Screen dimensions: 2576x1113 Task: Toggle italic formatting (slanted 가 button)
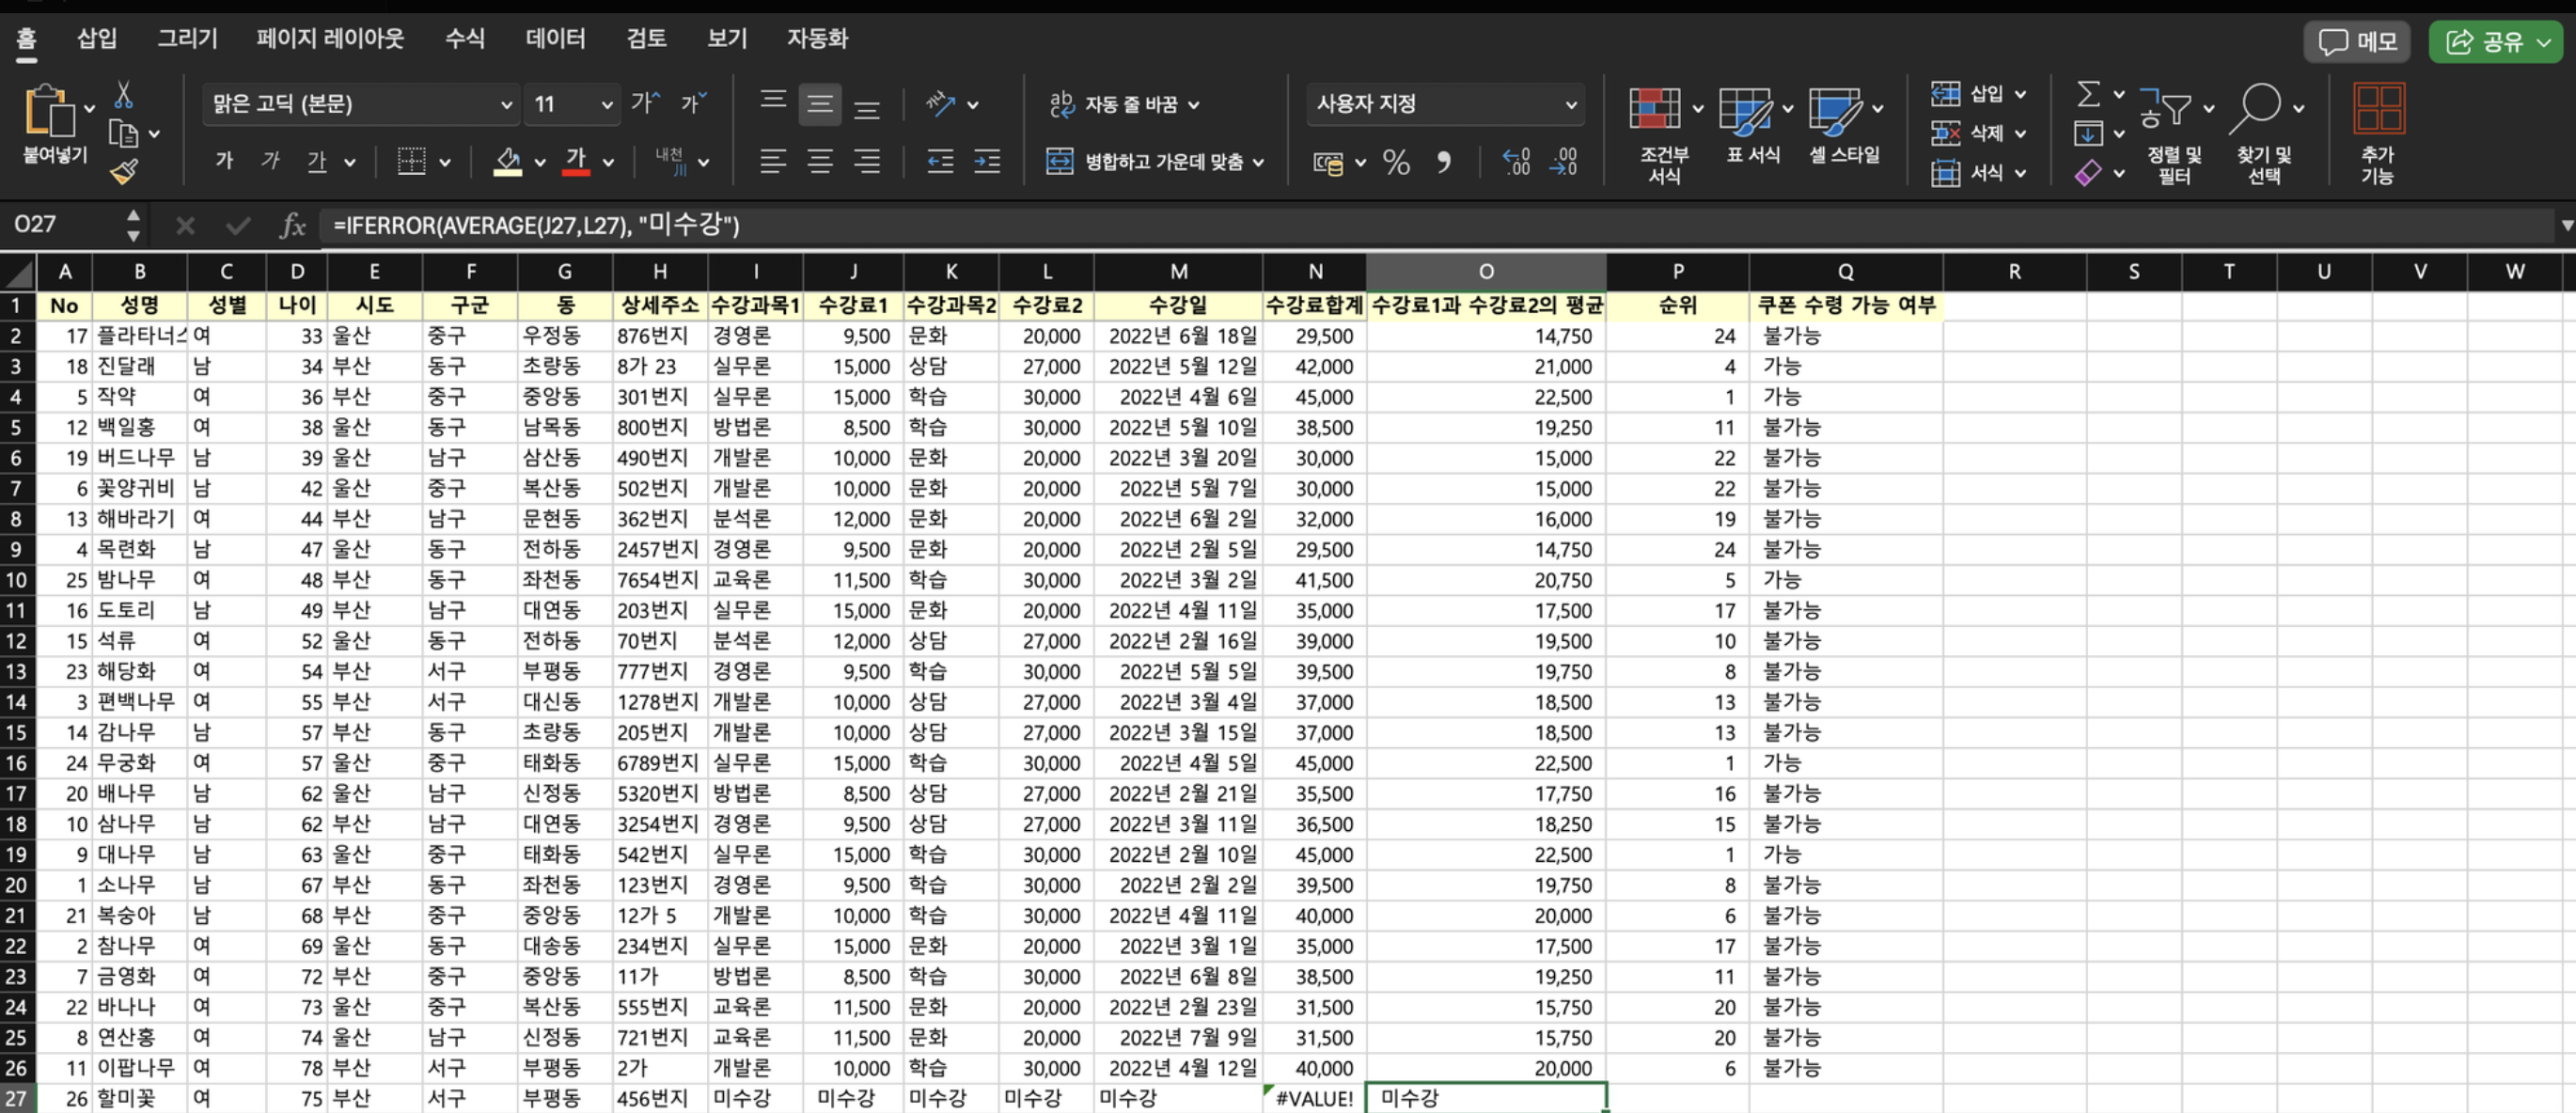[270, 161]
